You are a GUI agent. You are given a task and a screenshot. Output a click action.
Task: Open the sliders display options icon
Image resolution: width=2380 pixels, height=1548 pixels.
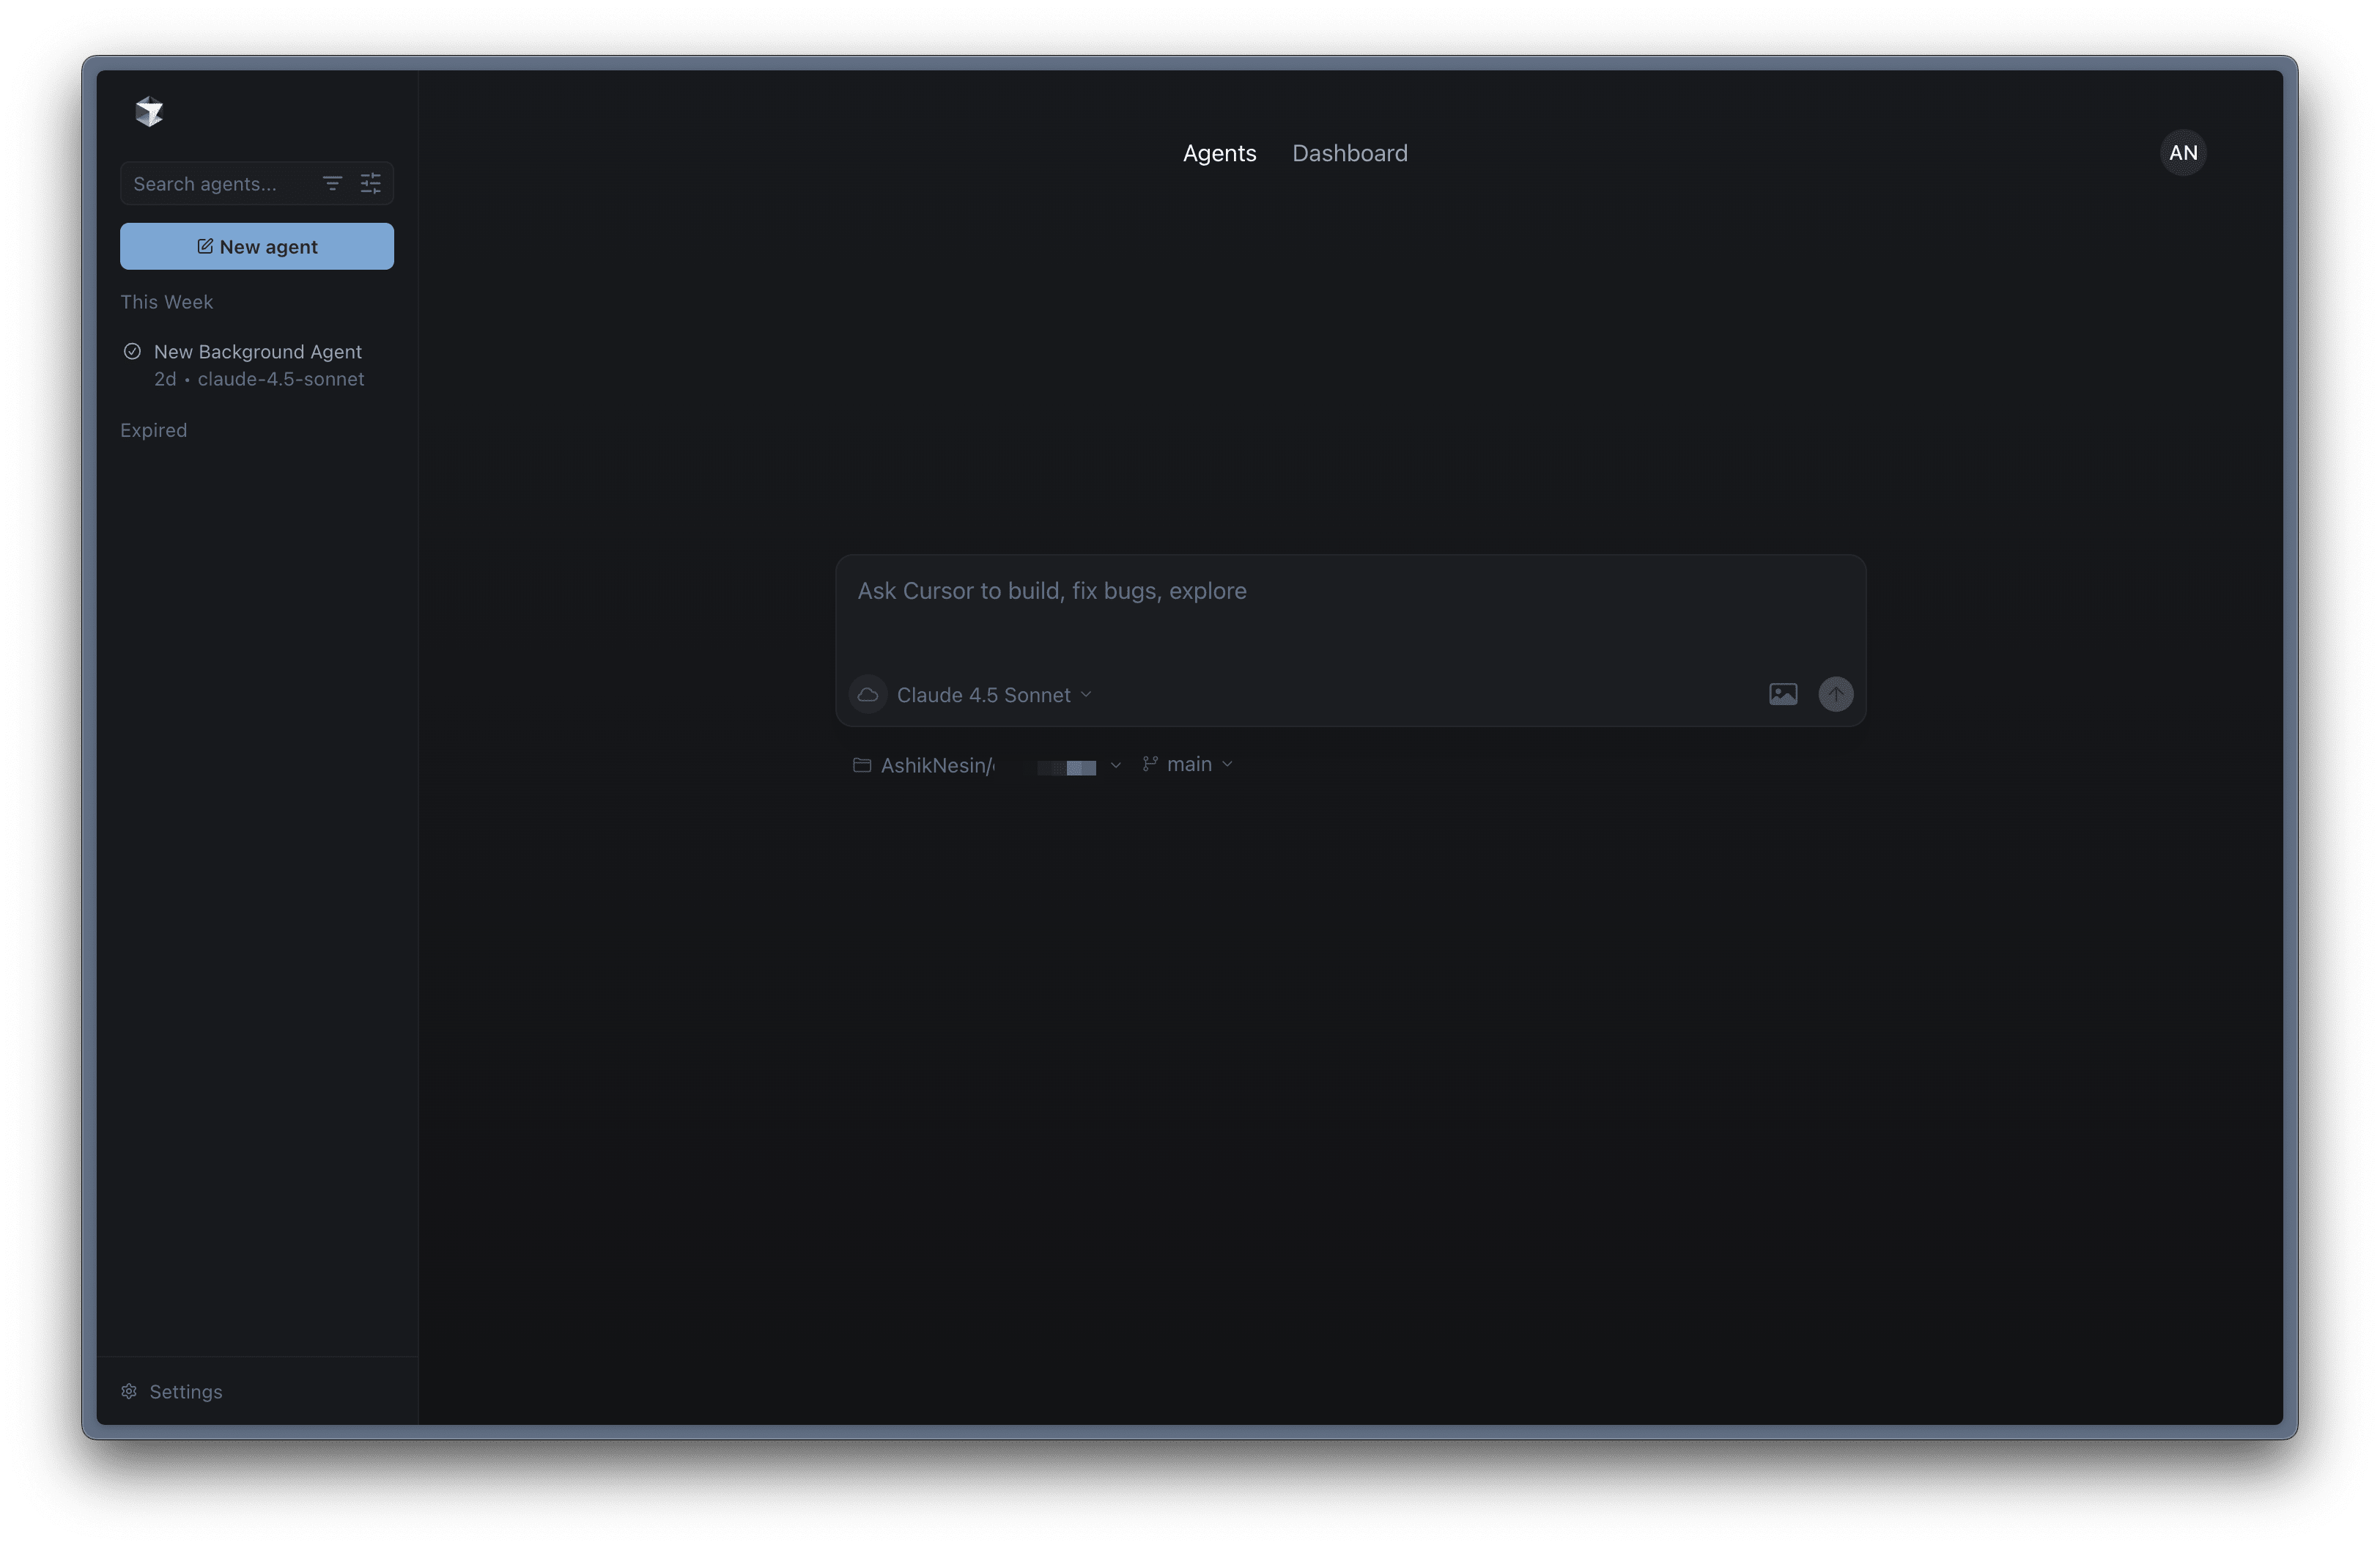pyautogui.click(x=371, y=183)
